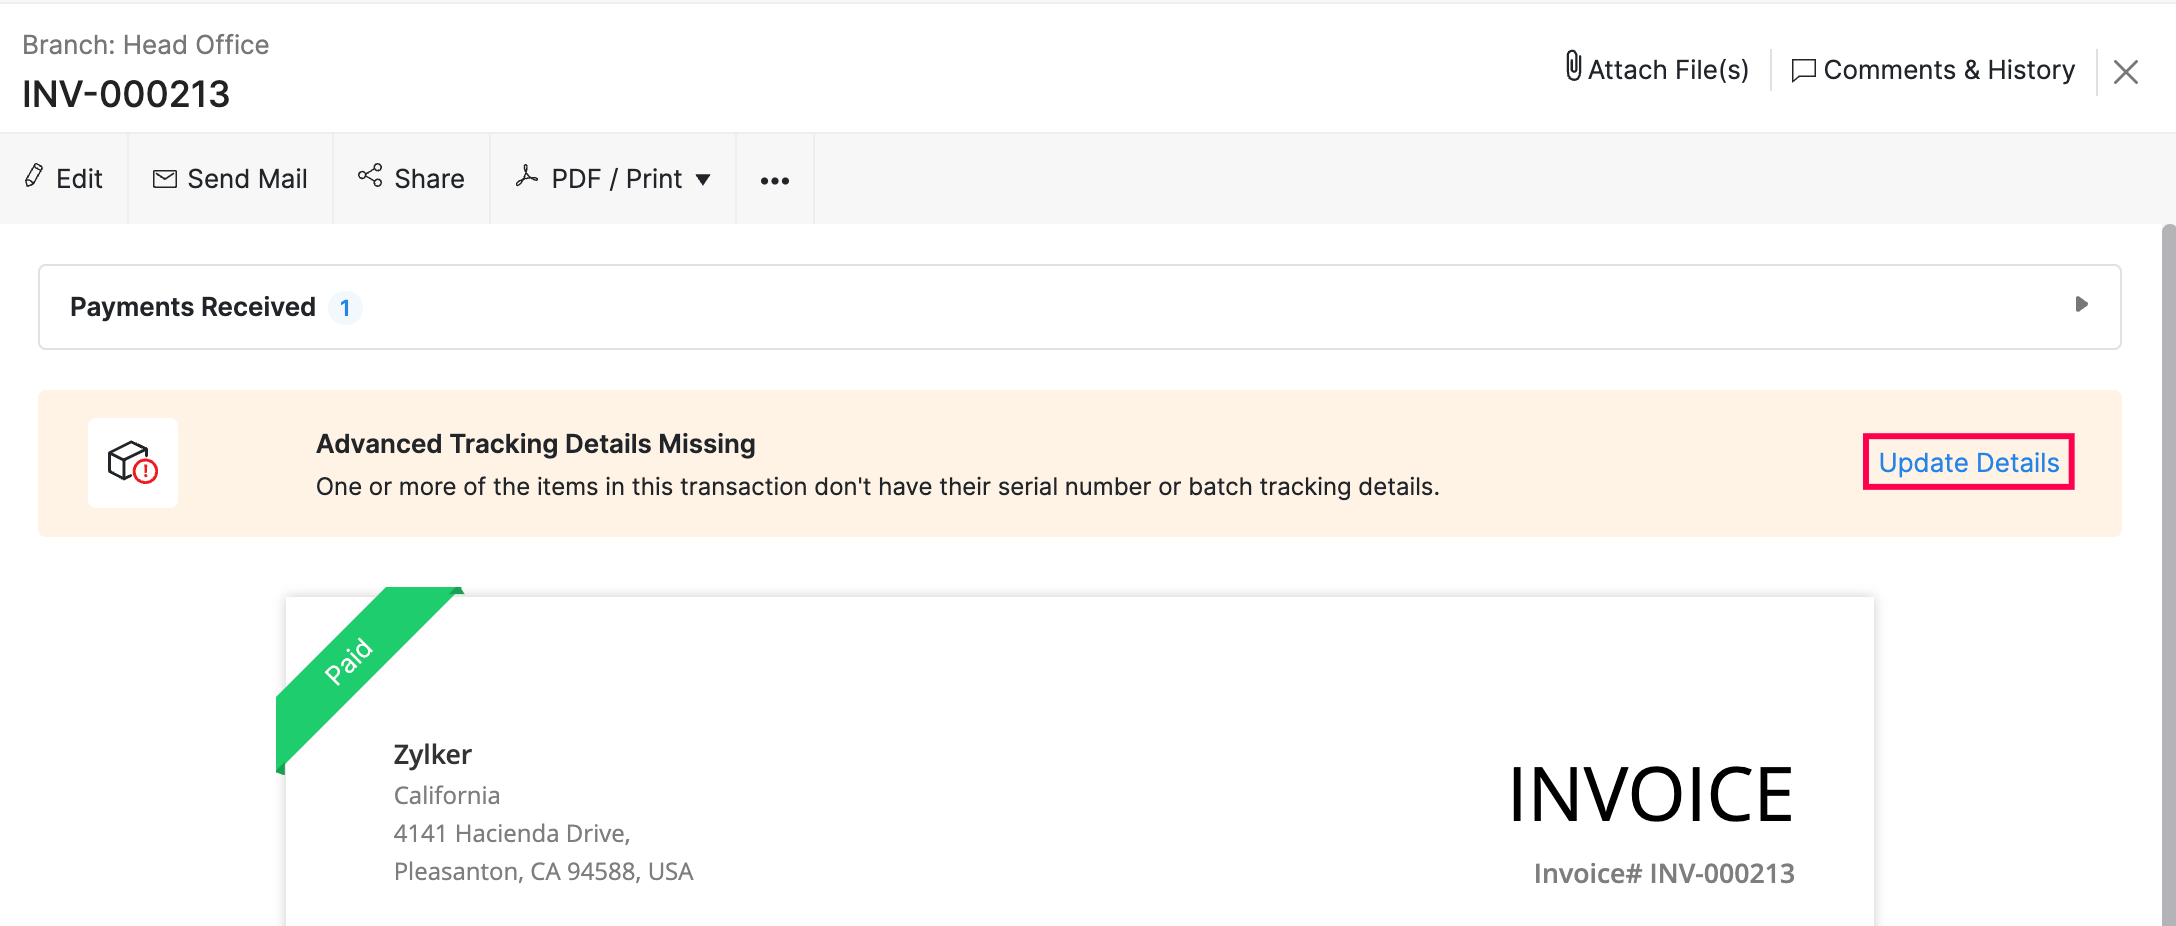Click the package warning icon in tracking banner
2176x926 pixels.
pyautogui.click(x=133, y=462)
